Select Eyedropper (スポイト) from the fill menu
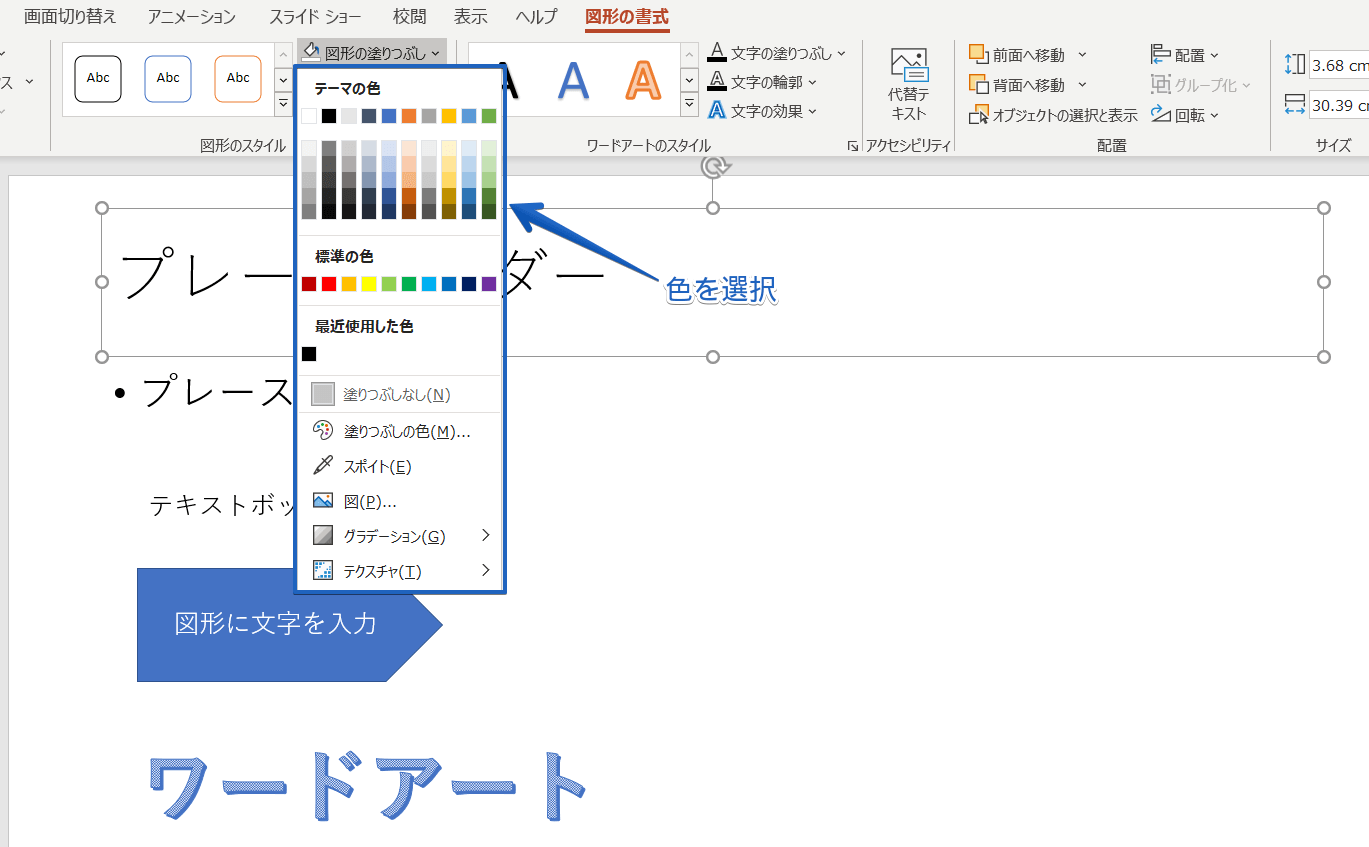The width and height of the screenshot is (1369, 847). click(400, 466)
